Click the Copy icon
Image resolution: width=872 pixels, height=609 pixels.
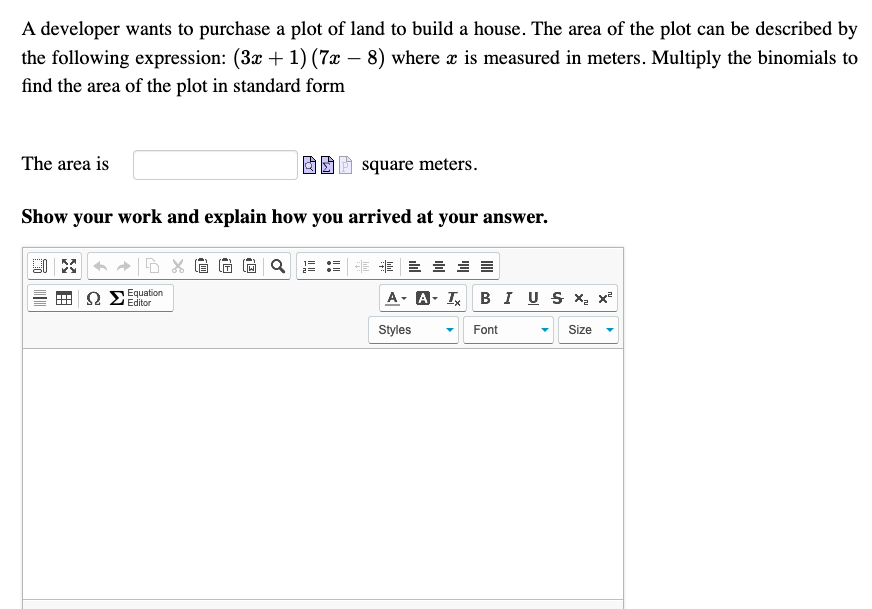[152, 266]
